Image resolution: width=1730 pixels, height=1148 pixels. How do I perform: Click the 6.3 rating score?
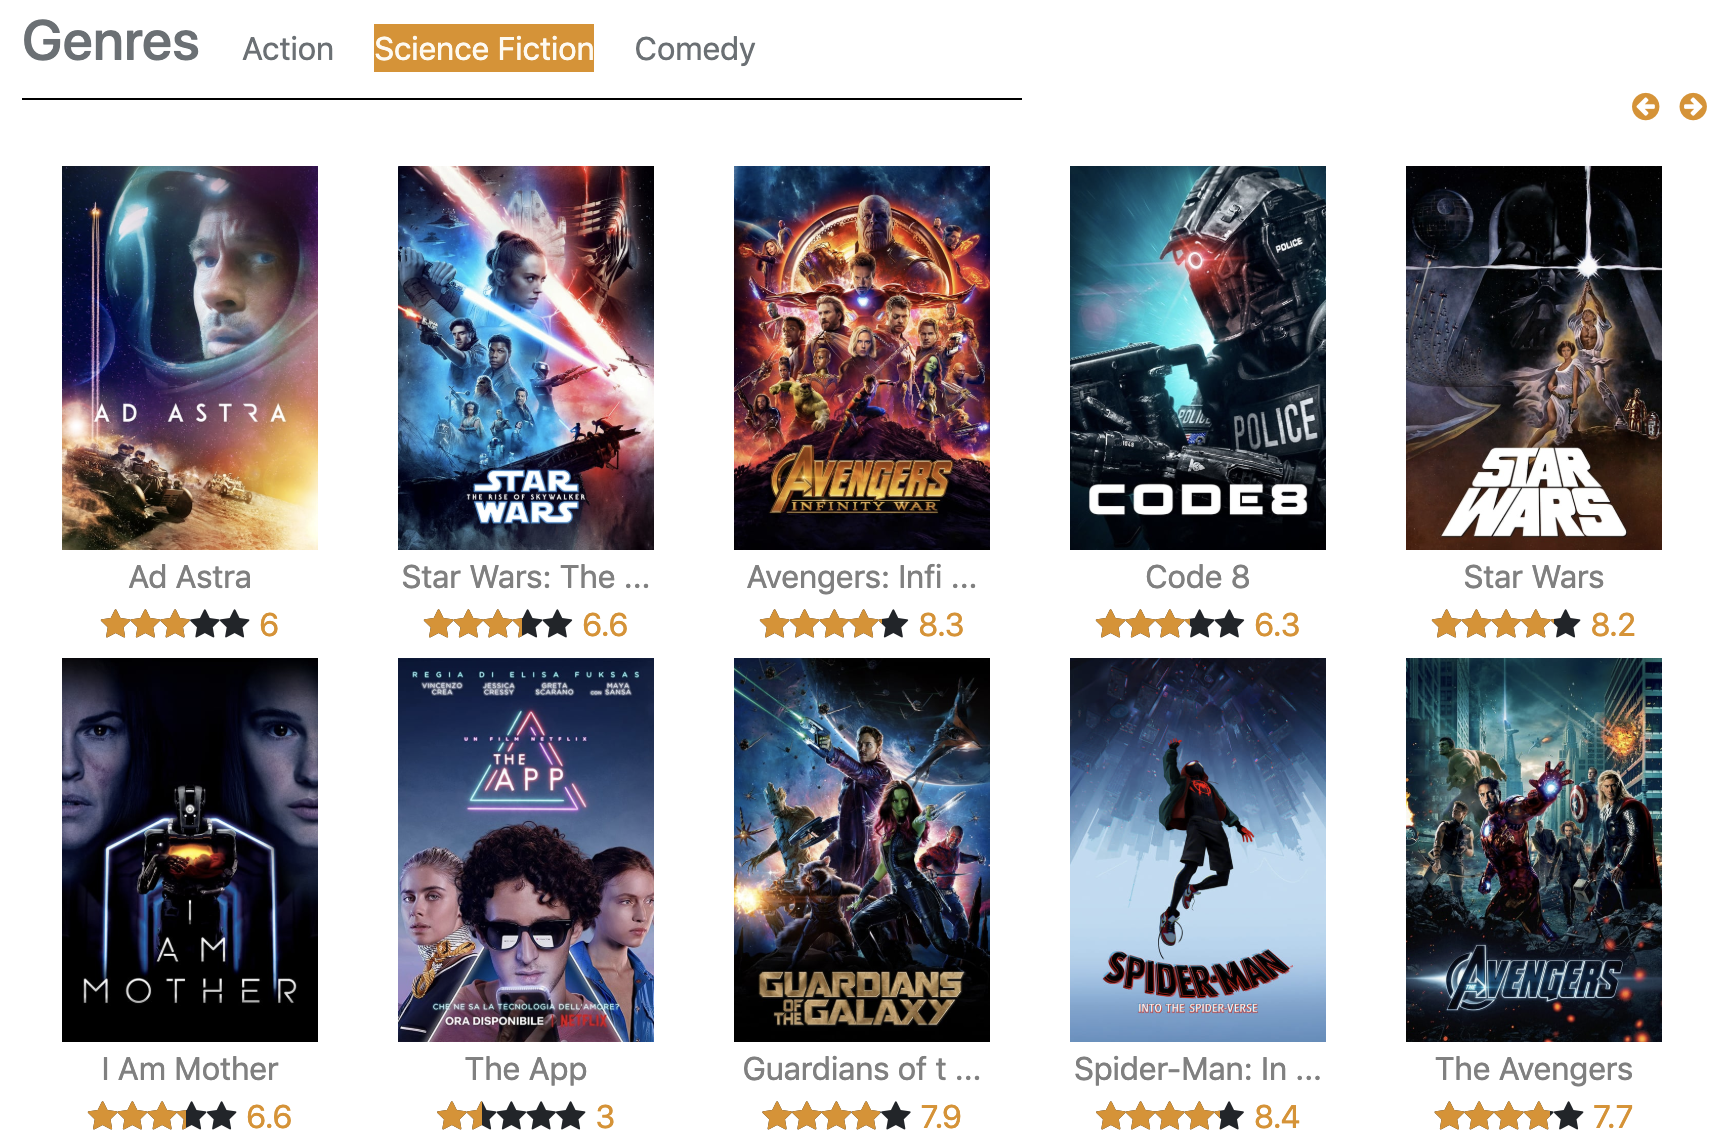(x=1277, y=625)
